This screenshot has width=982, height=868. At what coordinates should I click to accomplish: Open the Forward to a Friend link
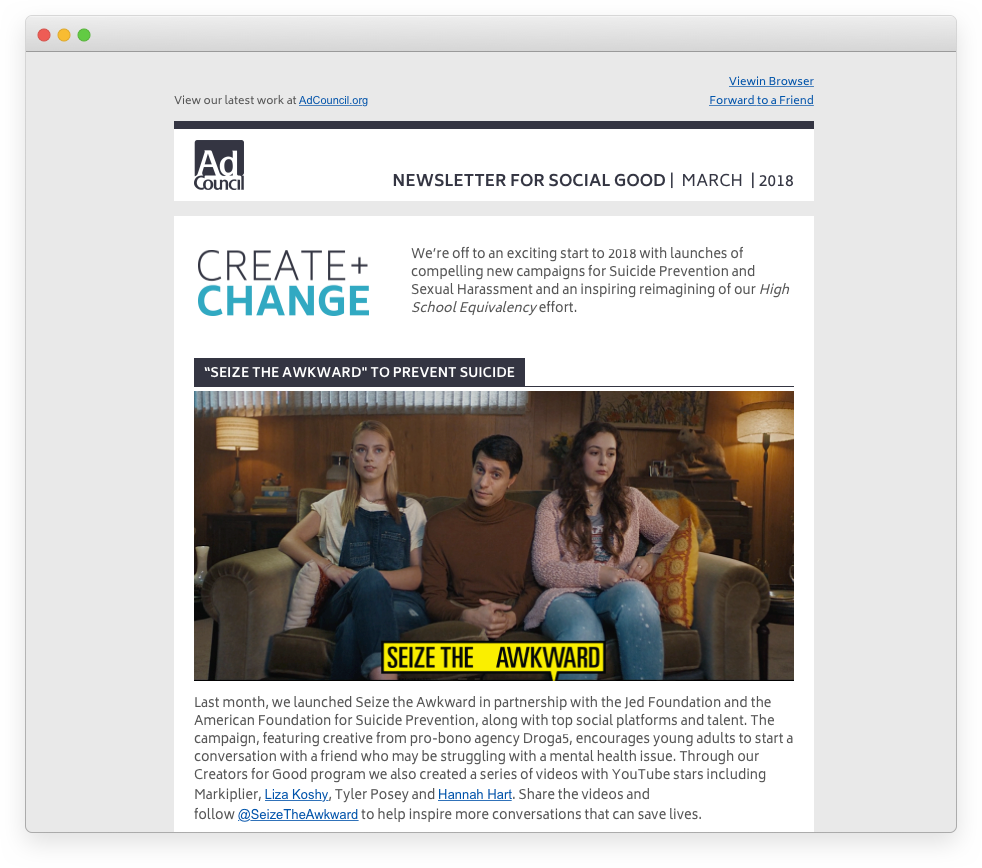(x=761, y=100)
